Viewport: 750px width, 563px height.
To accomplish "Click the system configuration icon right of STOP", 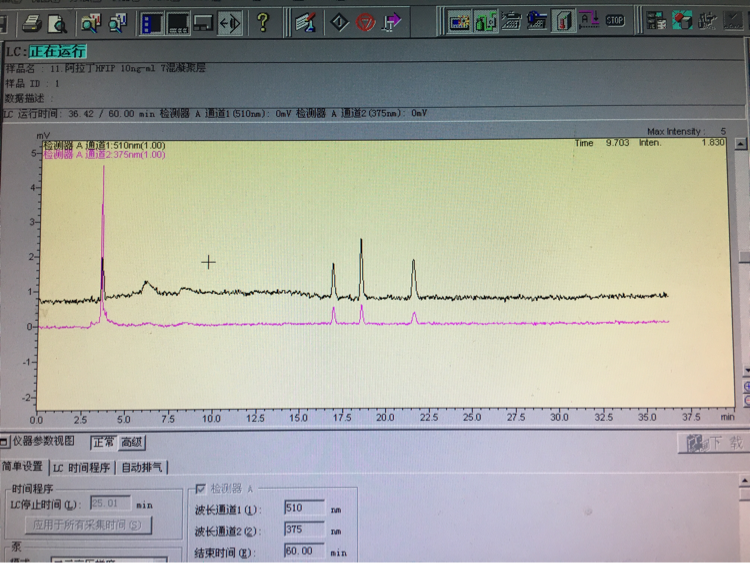I will tap(657, 21).
